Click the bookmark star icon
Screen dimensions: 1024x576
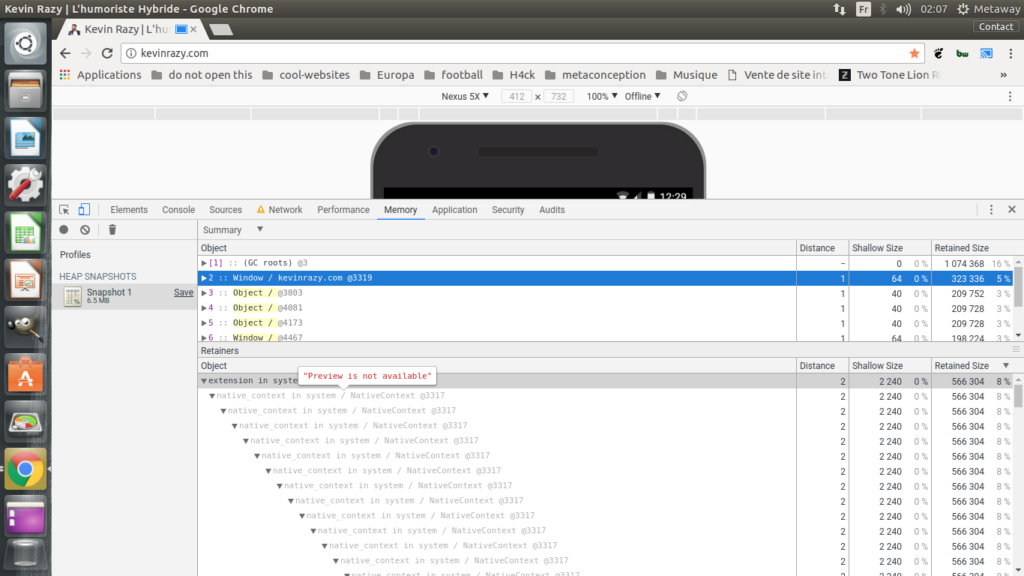point(914,54)
